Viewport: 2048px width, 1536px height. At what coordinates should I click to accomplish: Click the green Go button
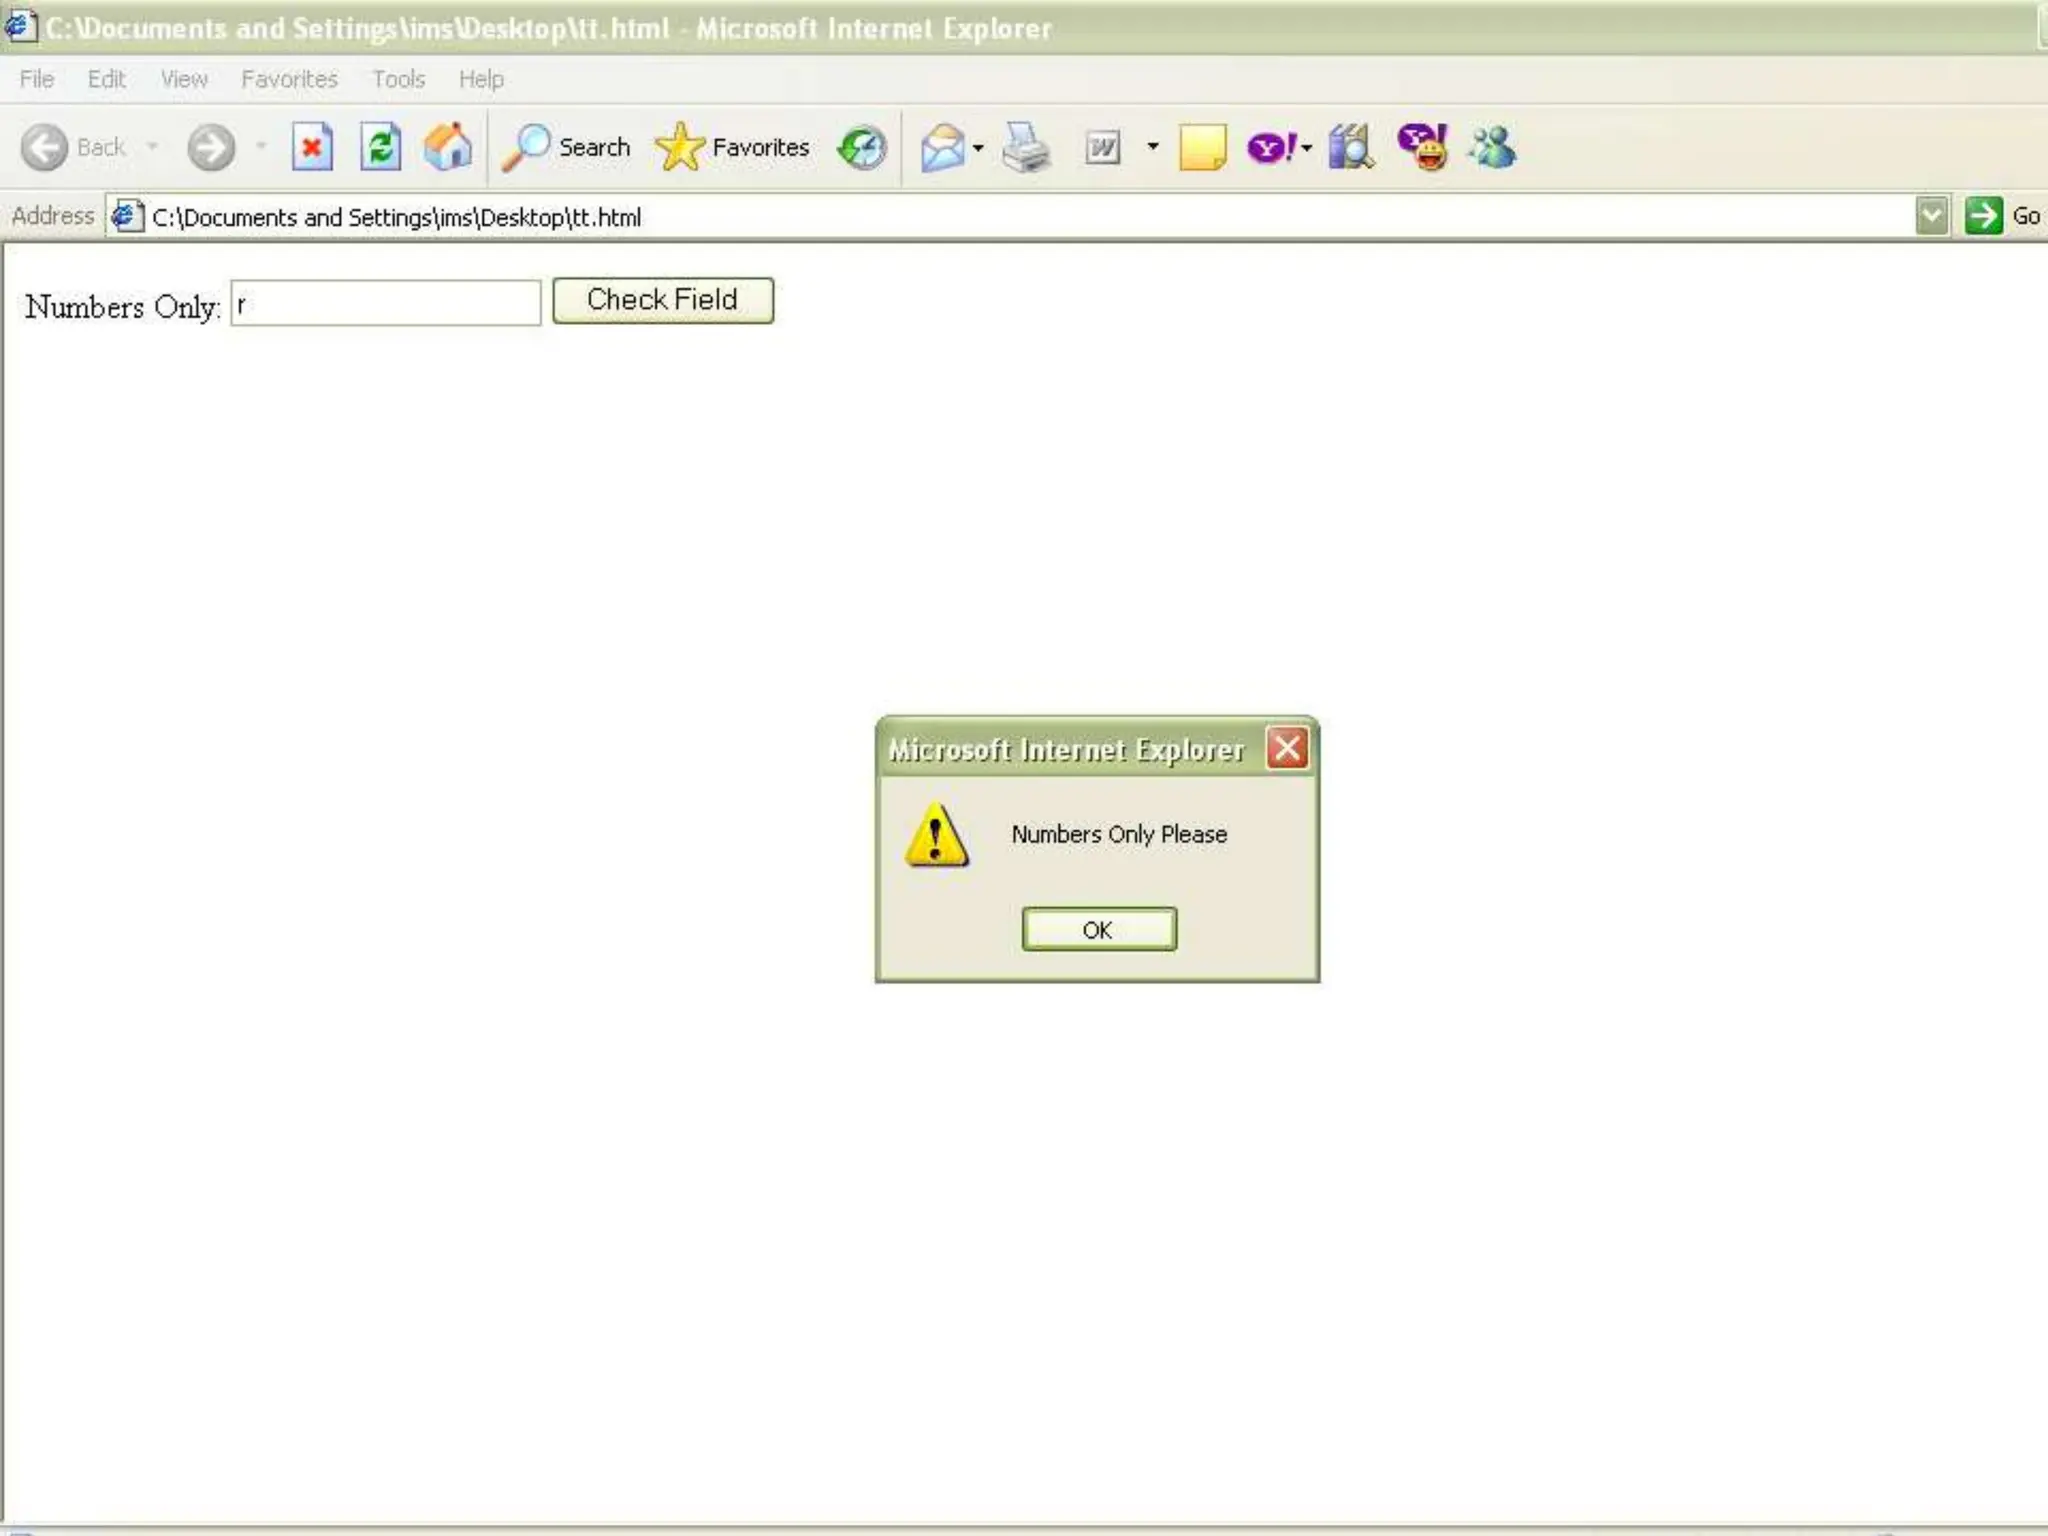pyautogui.click(x=1984, y=216)
